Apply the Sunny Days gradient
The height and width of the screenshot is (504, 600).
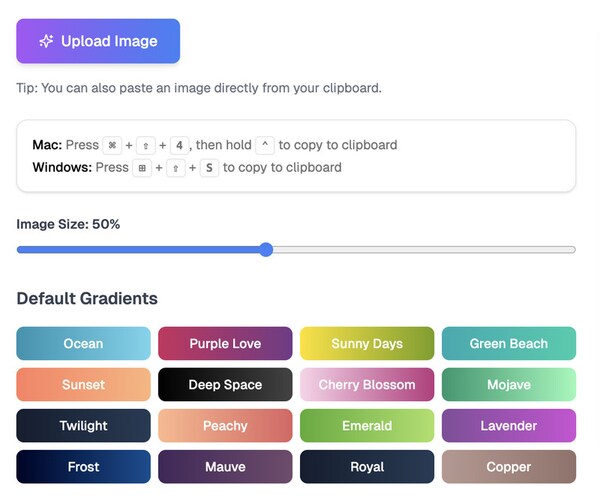click(367, 343)
